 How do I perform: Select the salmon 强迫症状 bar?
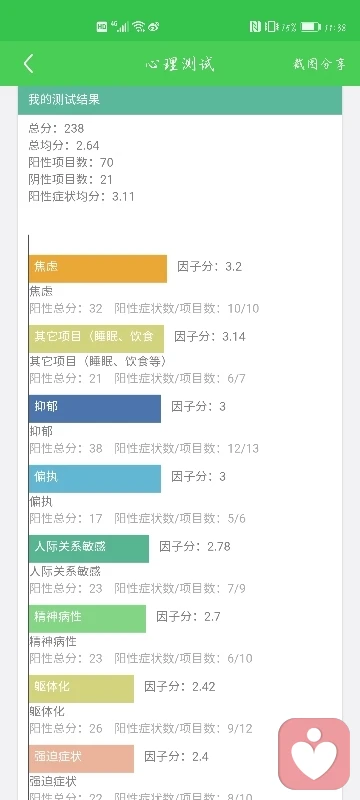82,759
